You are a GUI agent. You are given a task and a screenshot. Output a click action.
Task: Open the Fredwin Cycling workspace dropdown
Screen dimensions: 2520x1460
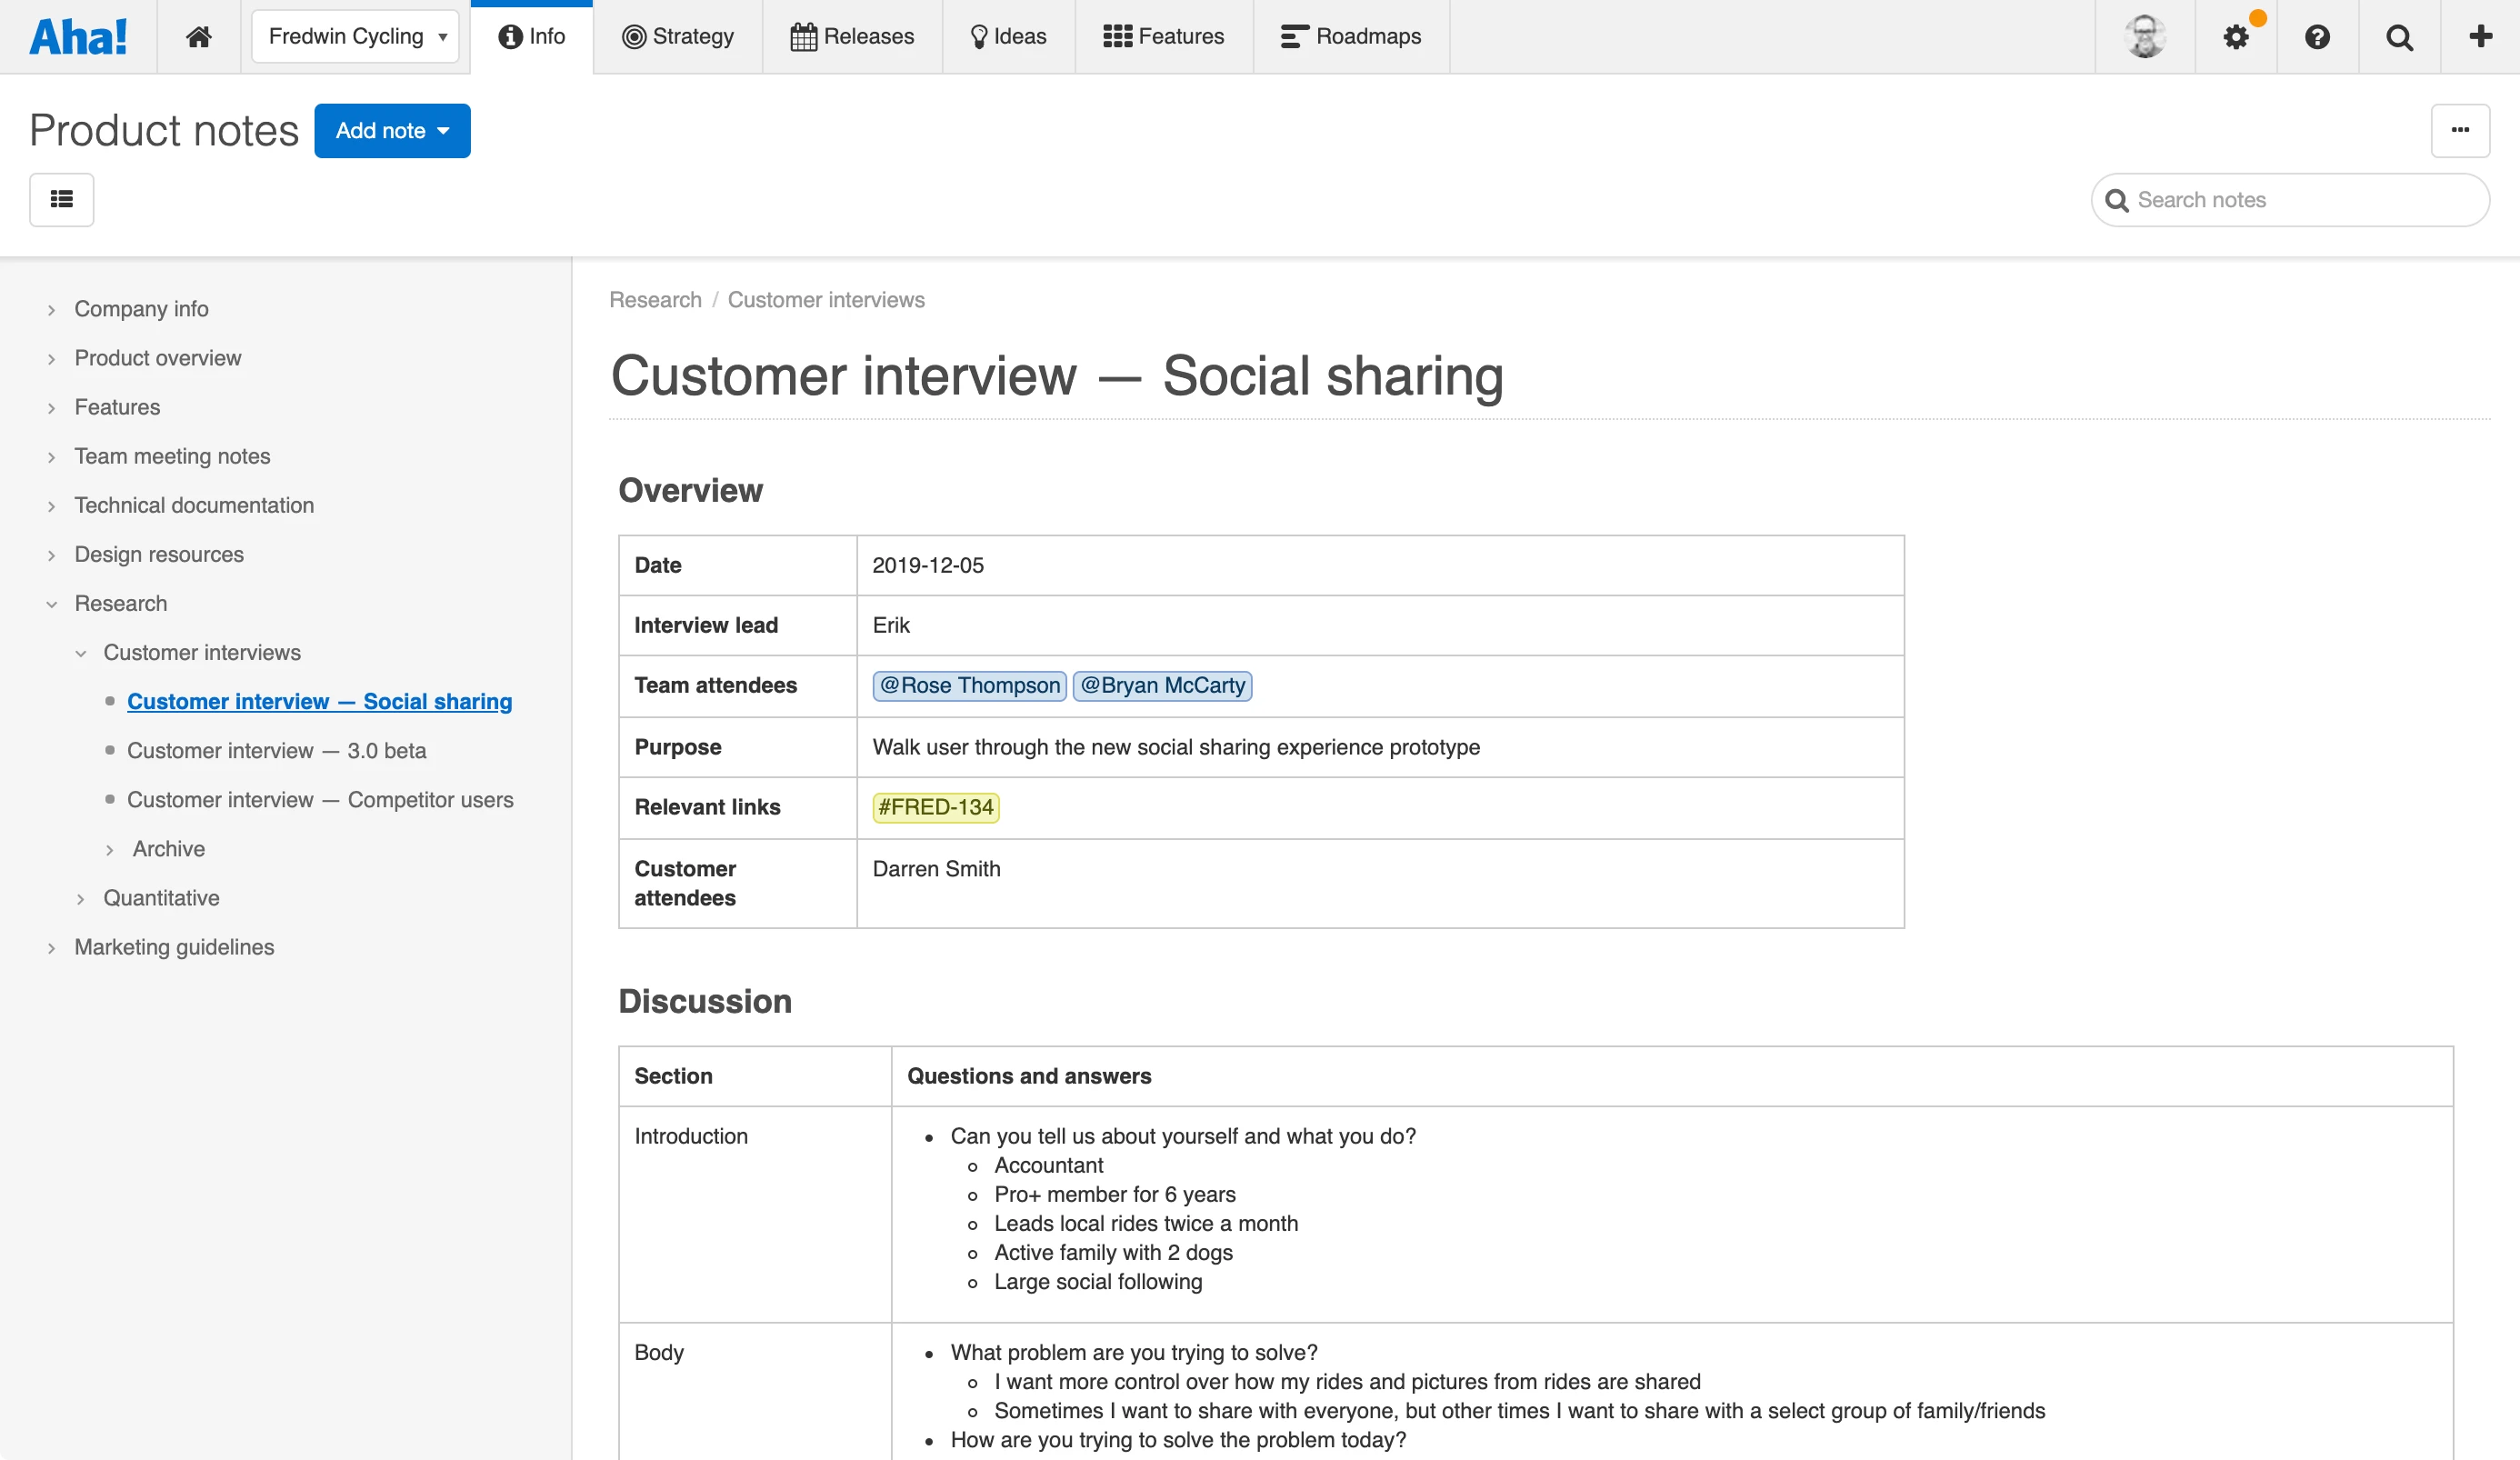pos(355,37)
